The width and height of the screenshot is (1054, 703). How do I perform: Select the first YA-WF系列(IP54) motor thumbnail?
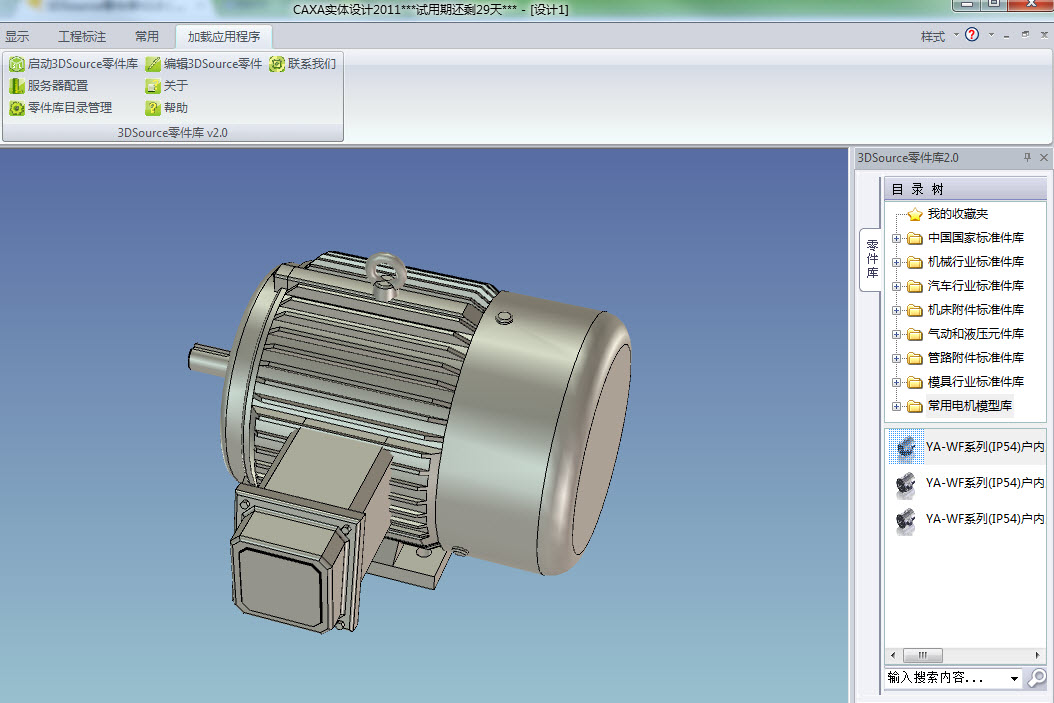point(906,447)
